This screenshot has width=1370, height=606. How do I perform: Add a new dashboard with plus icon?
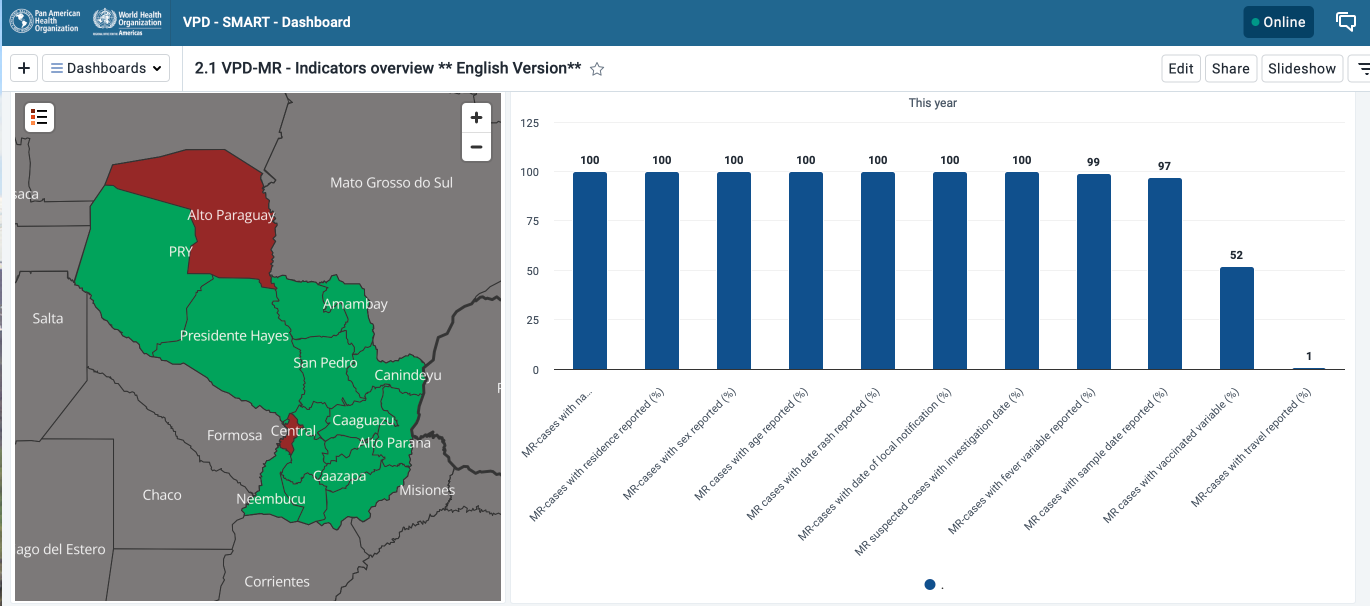(24, 68)
